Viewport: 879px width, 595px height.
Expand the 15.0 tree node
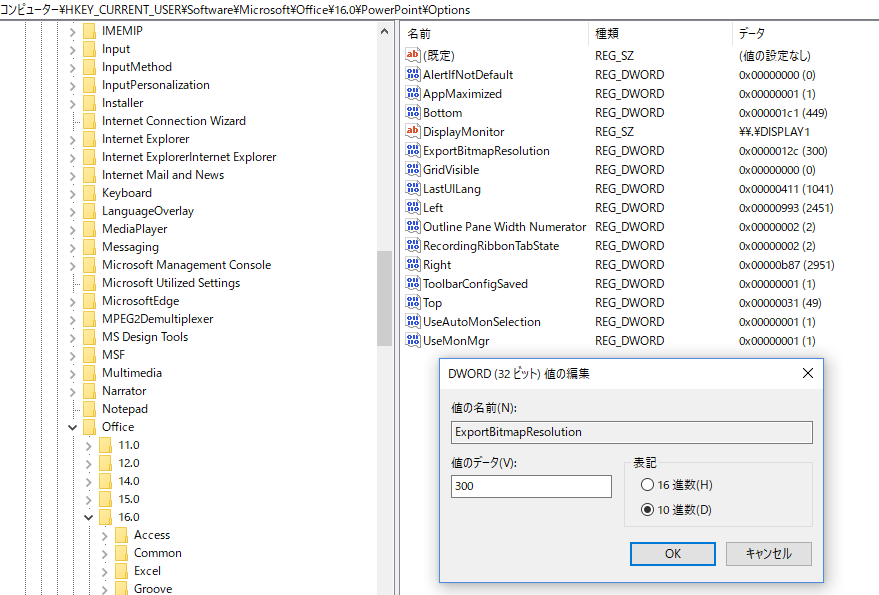pyautogui.click(x=89, y=499)
